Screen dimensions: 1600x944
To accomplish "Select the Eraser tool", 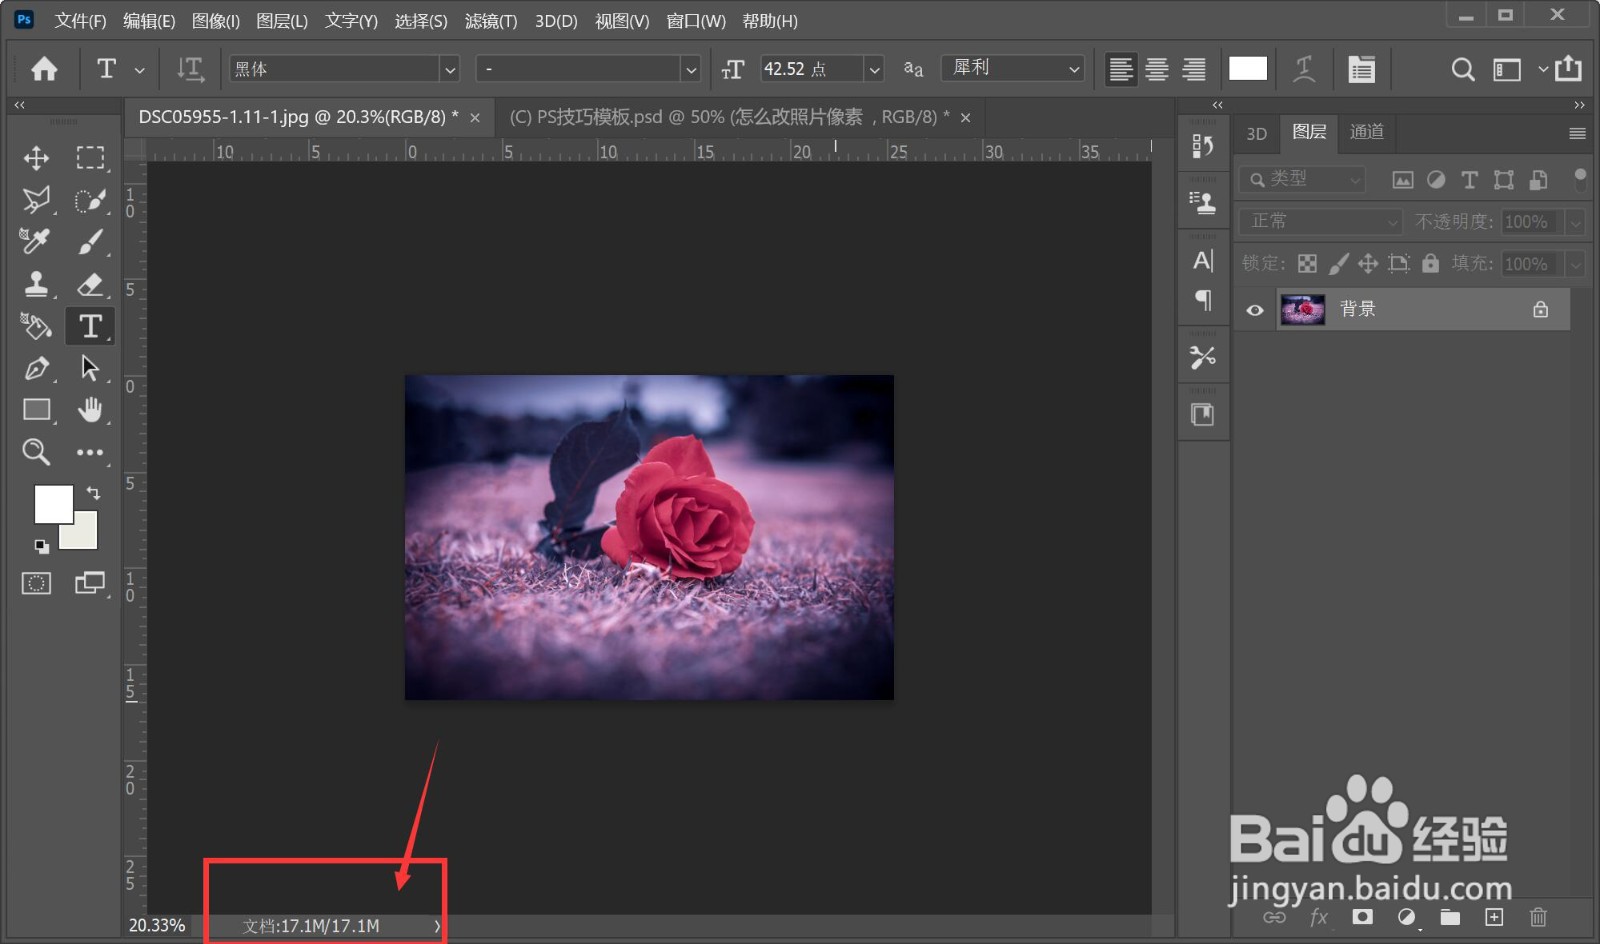I will (x=90, y=284).
